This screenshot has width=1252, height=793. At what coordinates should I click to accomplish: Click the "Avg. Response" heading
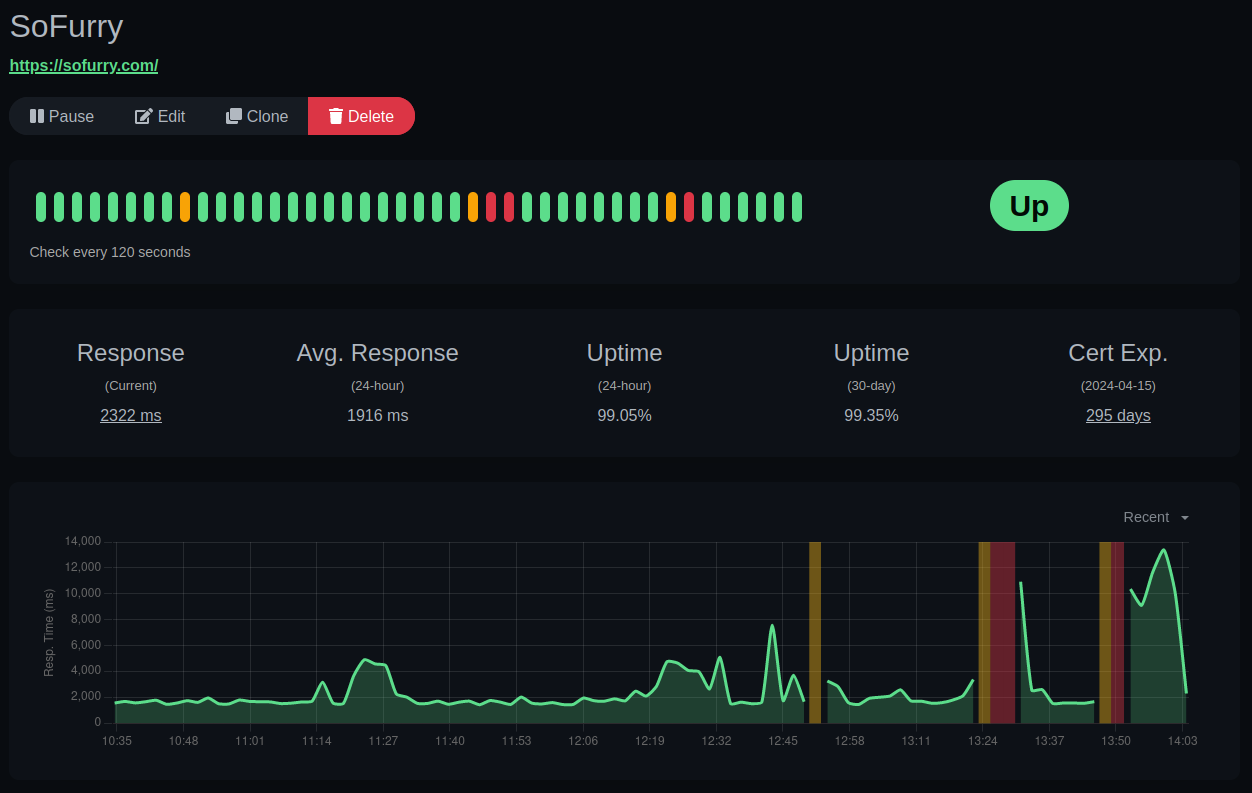tap(378, 353)
